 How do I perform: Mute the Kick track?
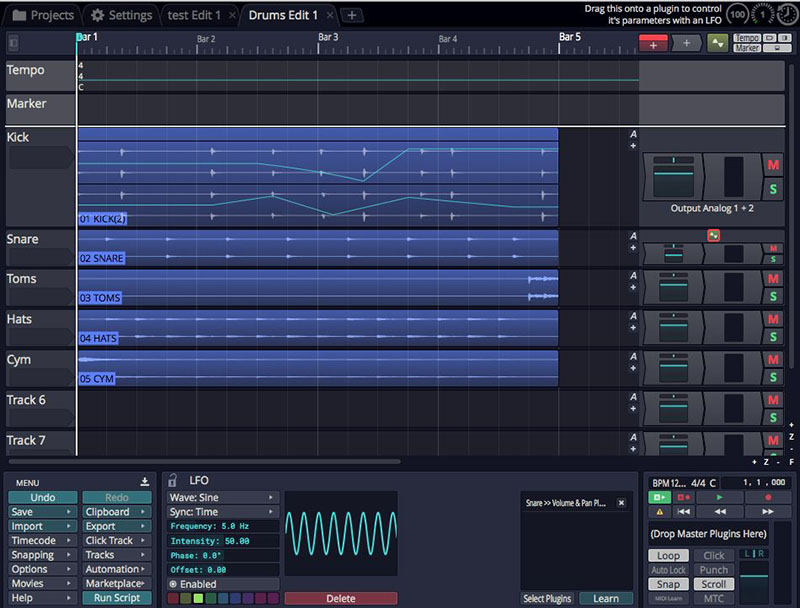[773, 165]
